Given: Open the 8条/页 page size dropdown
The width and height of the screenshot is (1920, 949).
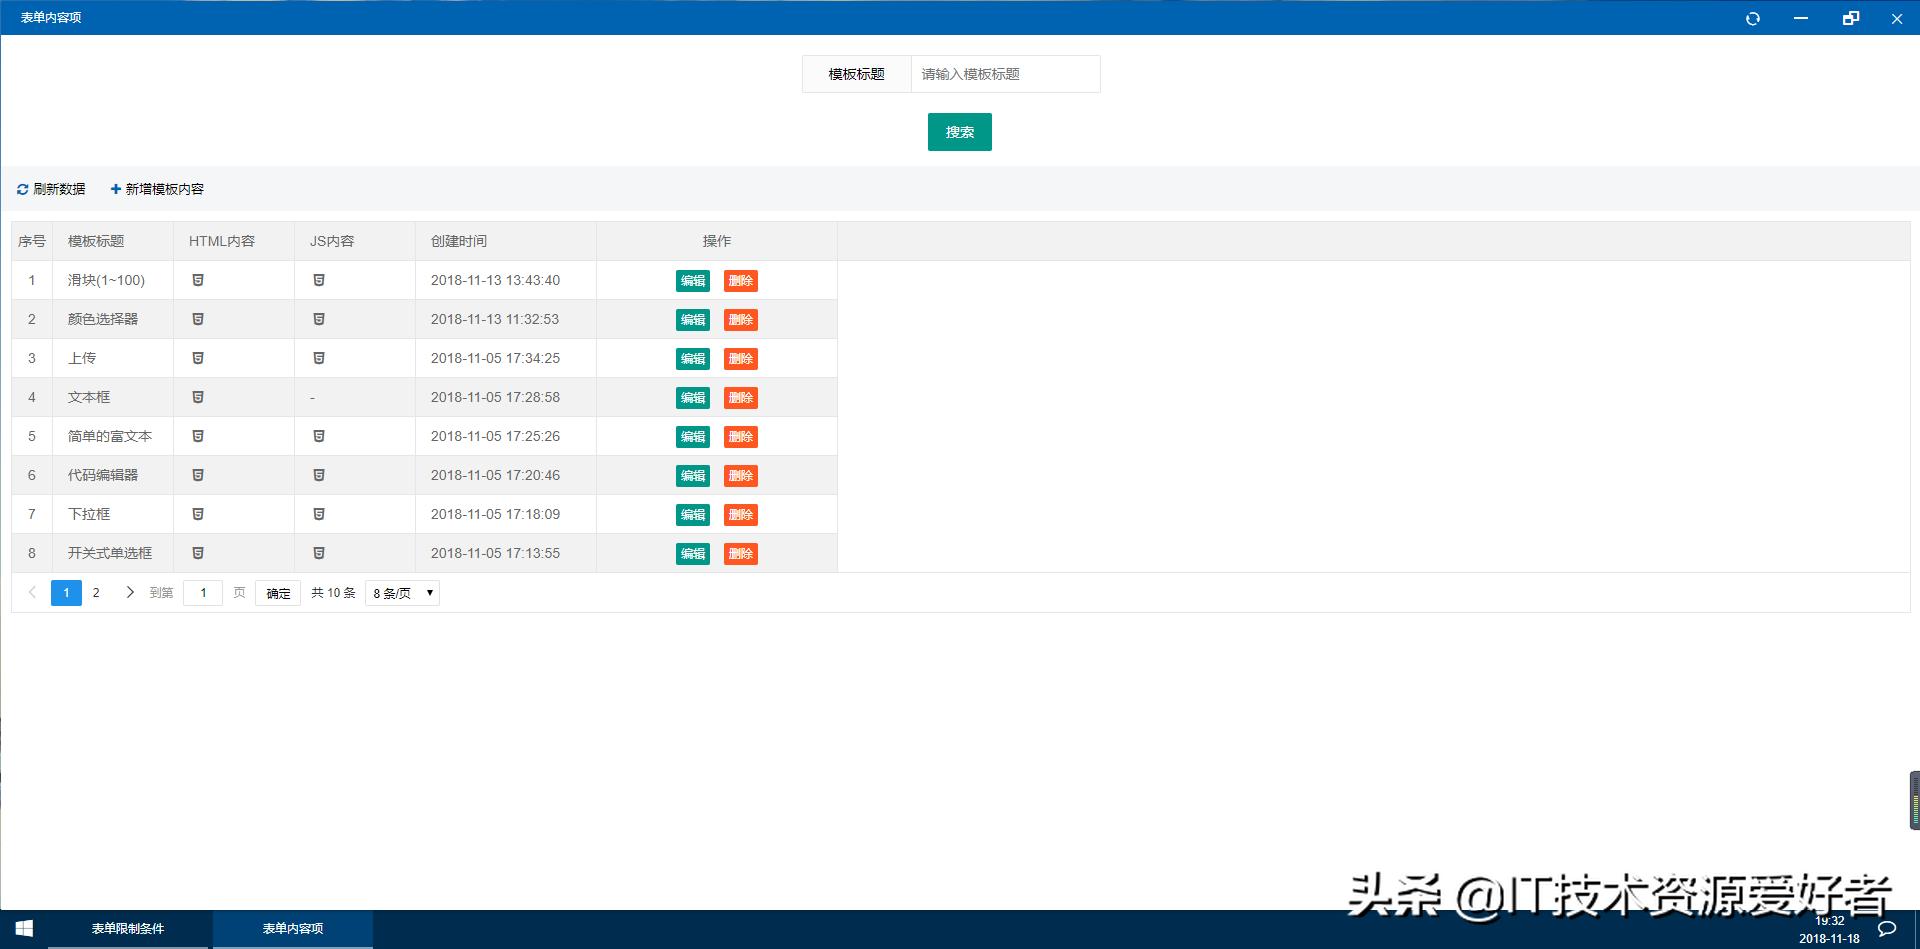Looking at the screenshot, I should 400,592.
